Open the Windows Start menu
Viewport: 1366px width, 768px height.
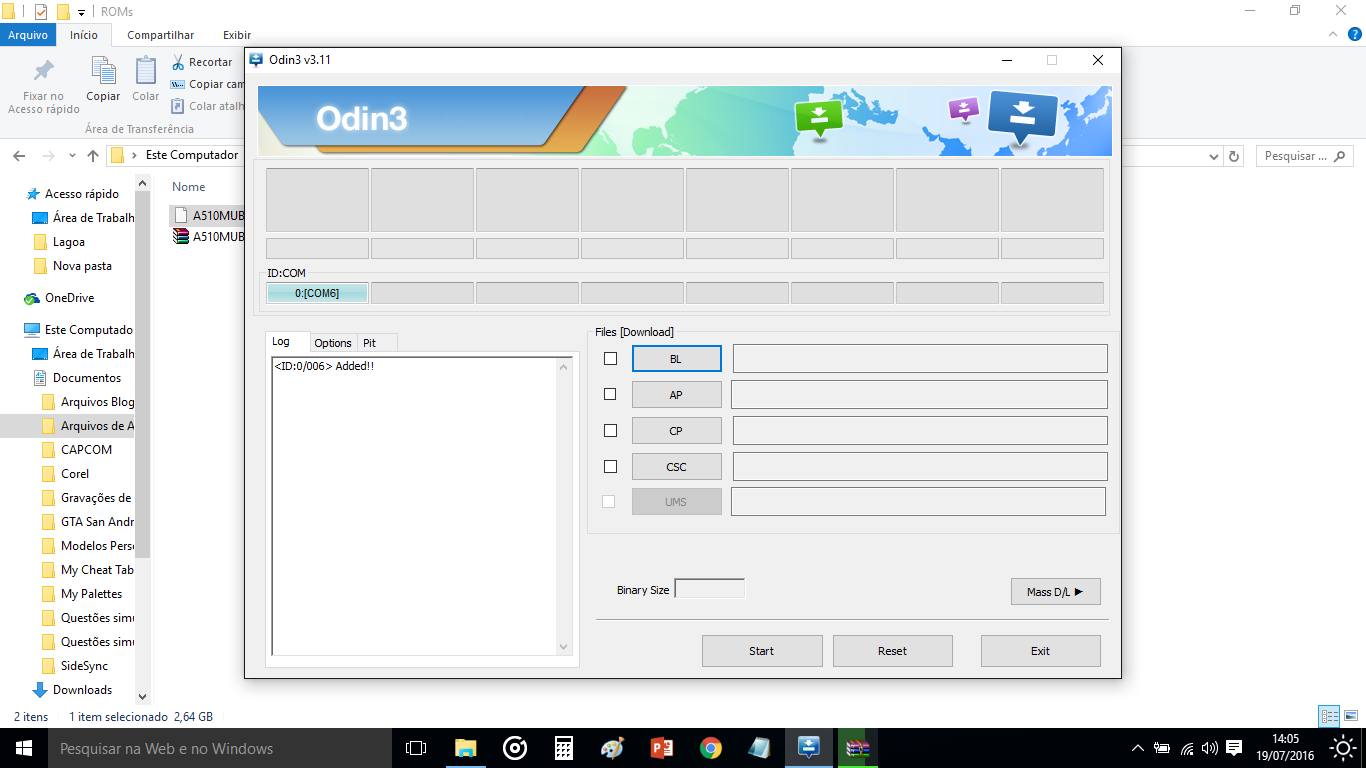(24, 748)
